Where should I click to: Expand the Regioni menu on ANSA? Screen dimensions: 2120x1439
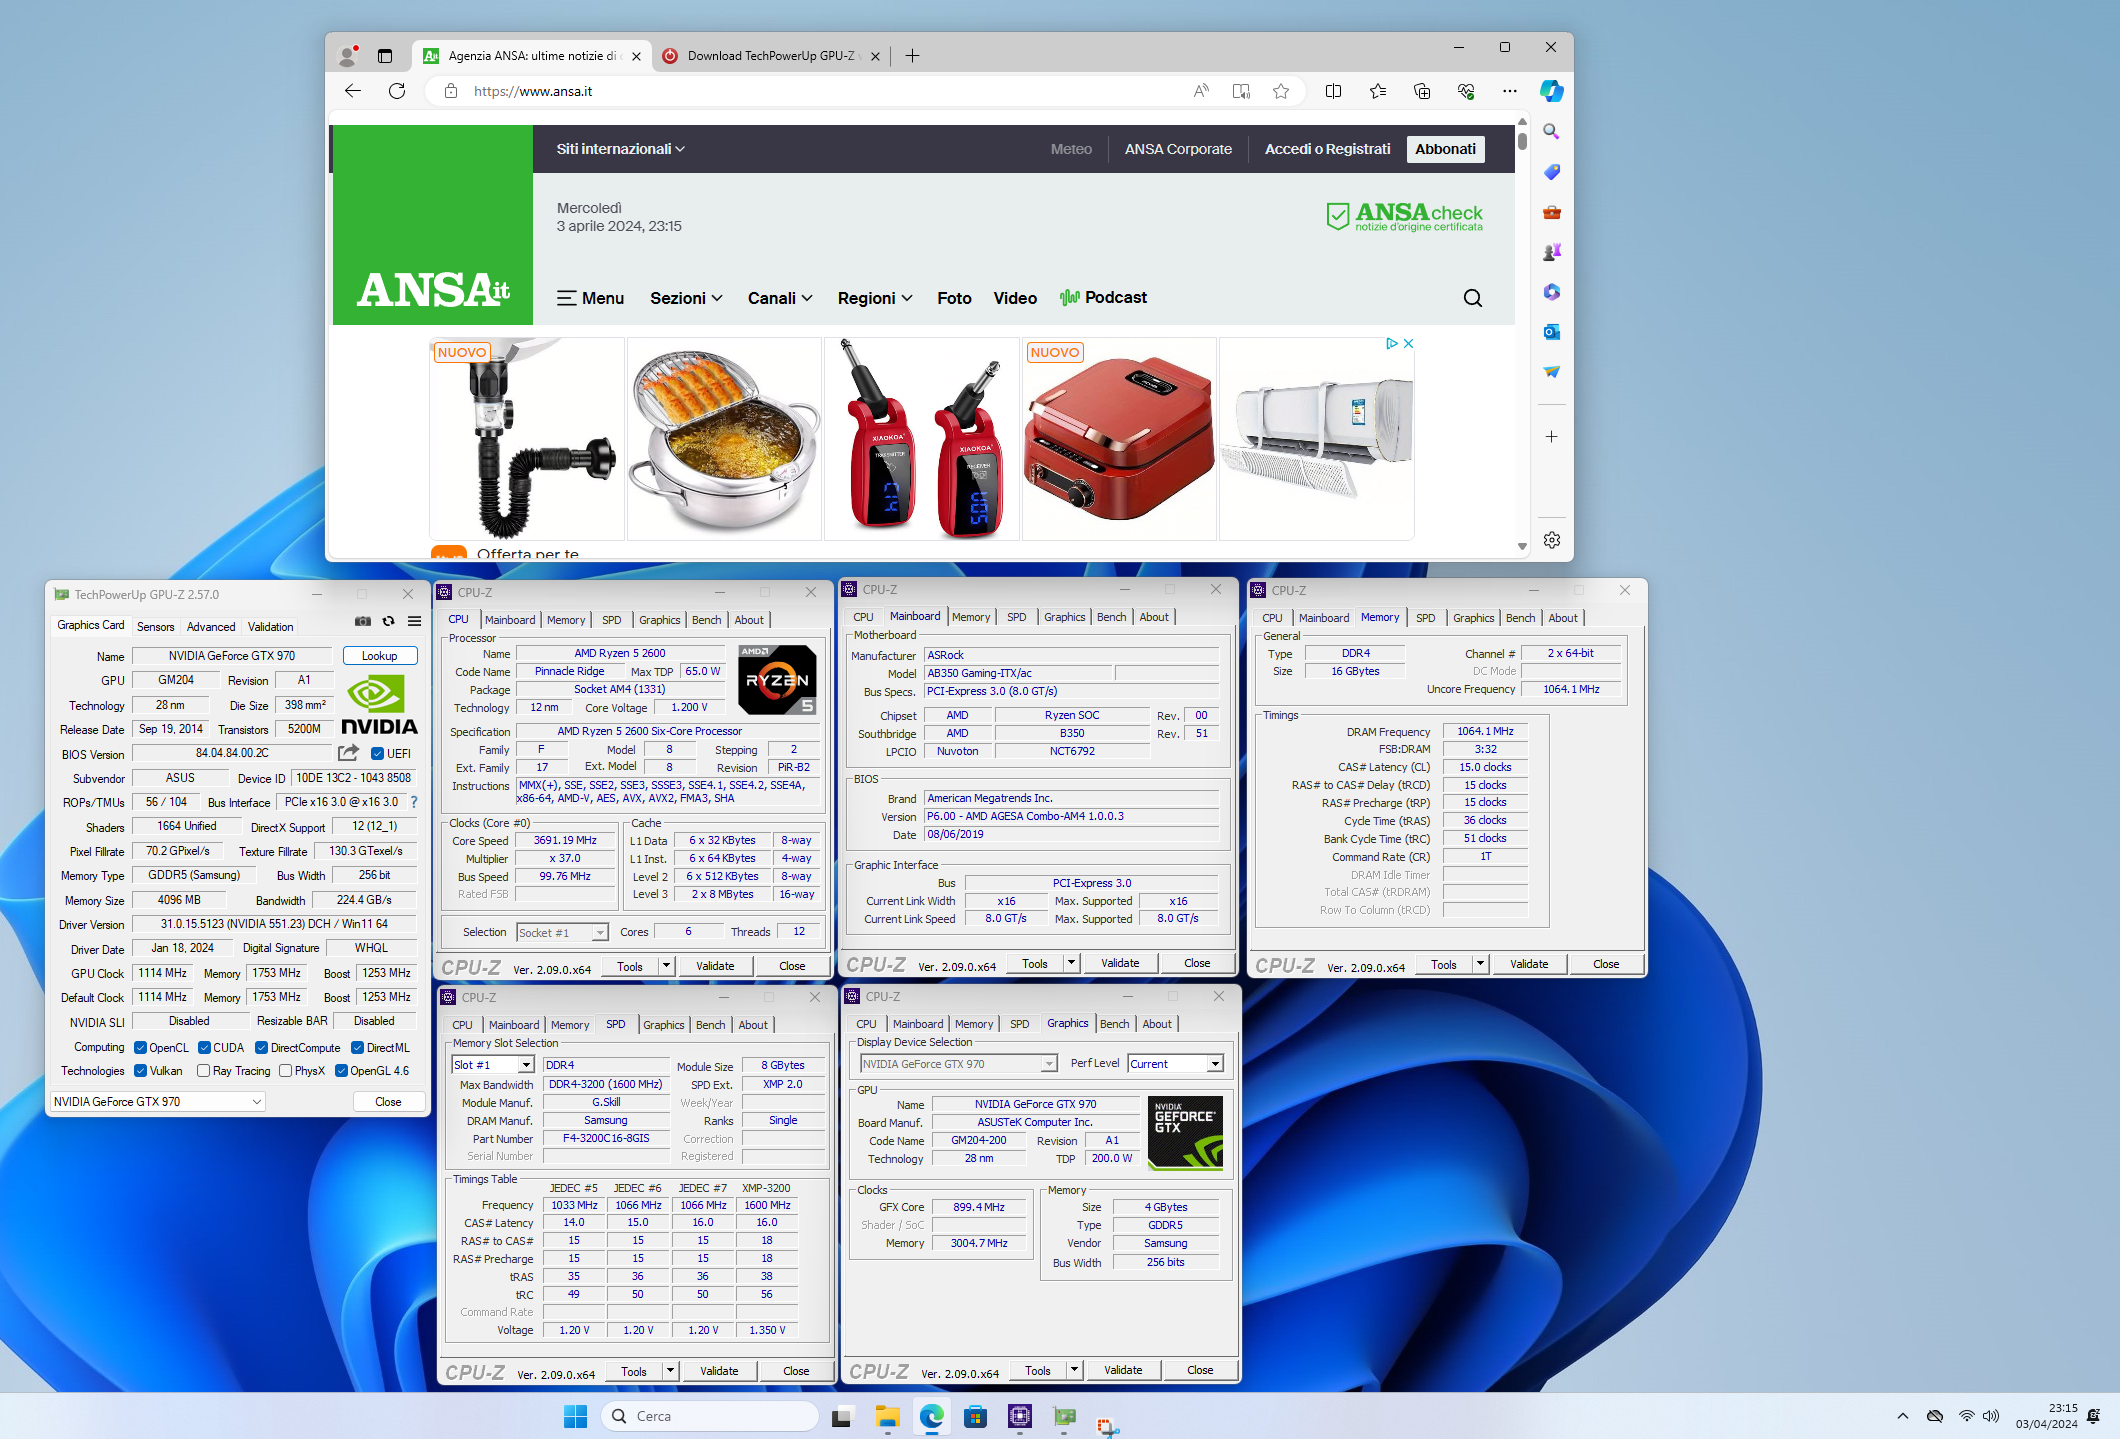click(875, 298)
